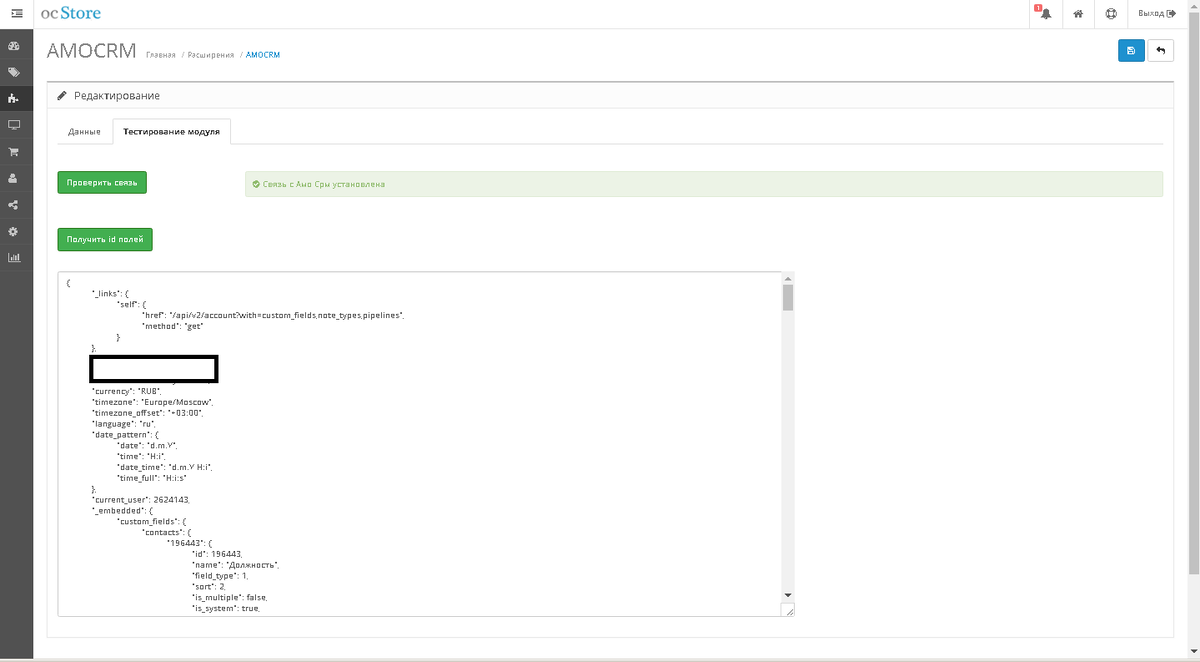
Task: Click the "timezone_offset": "+03:00" line
Action: (x=149, y=413)
